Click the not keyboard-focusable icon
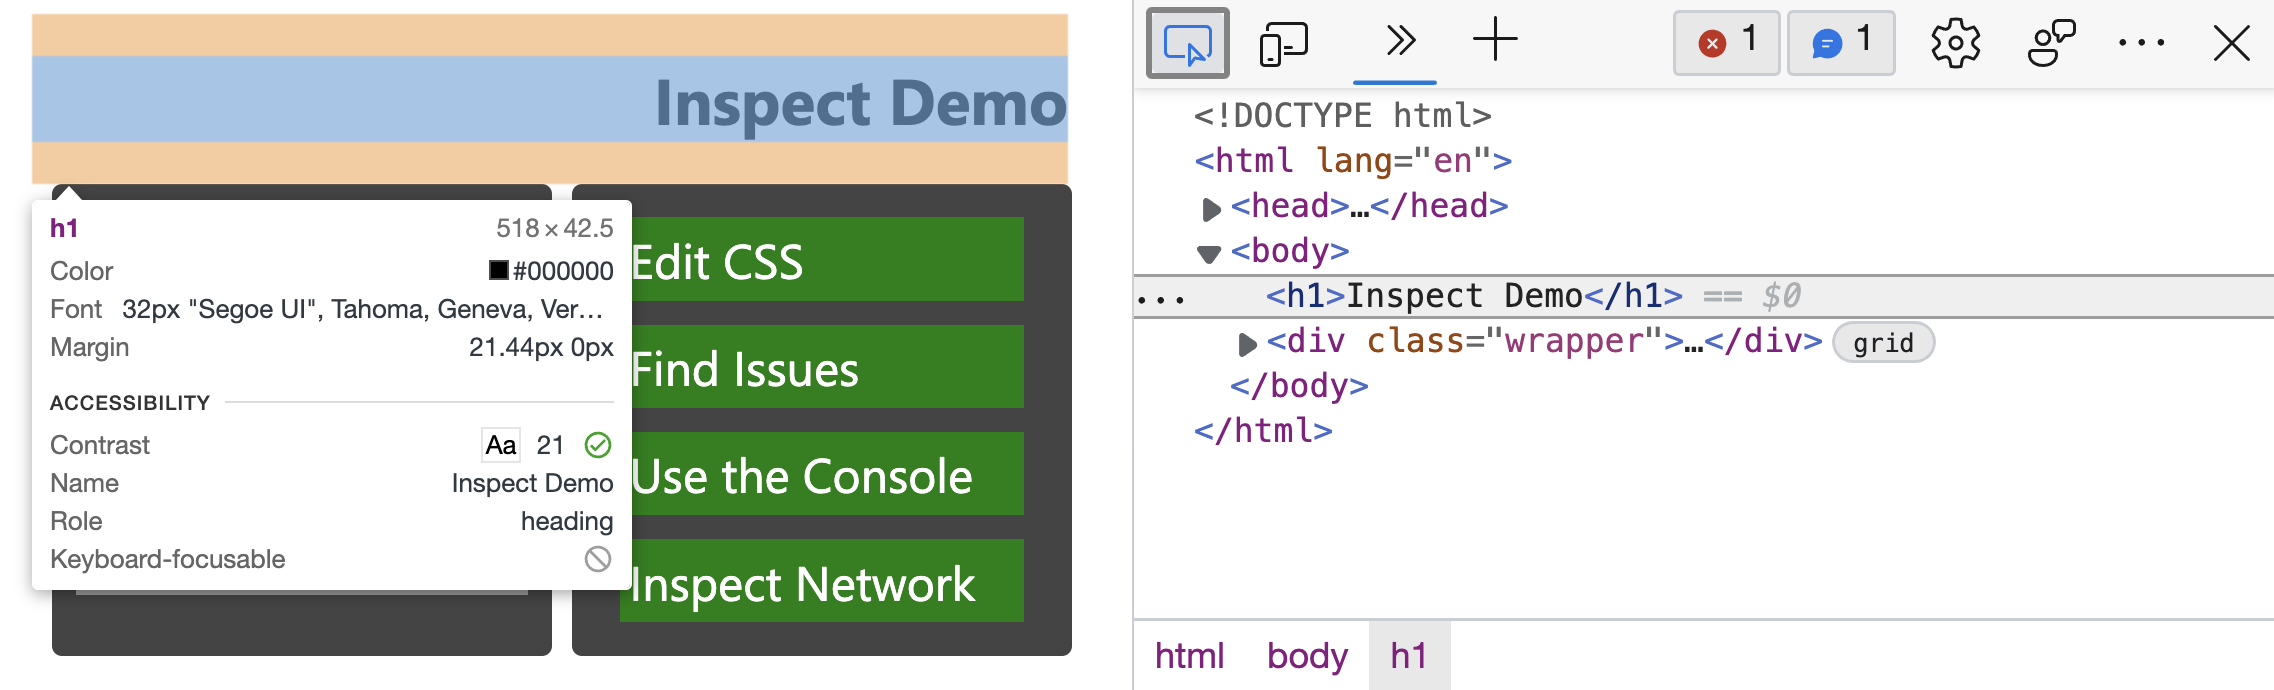This screenshot has height=690, width=2274. click(x=598, y=559)
